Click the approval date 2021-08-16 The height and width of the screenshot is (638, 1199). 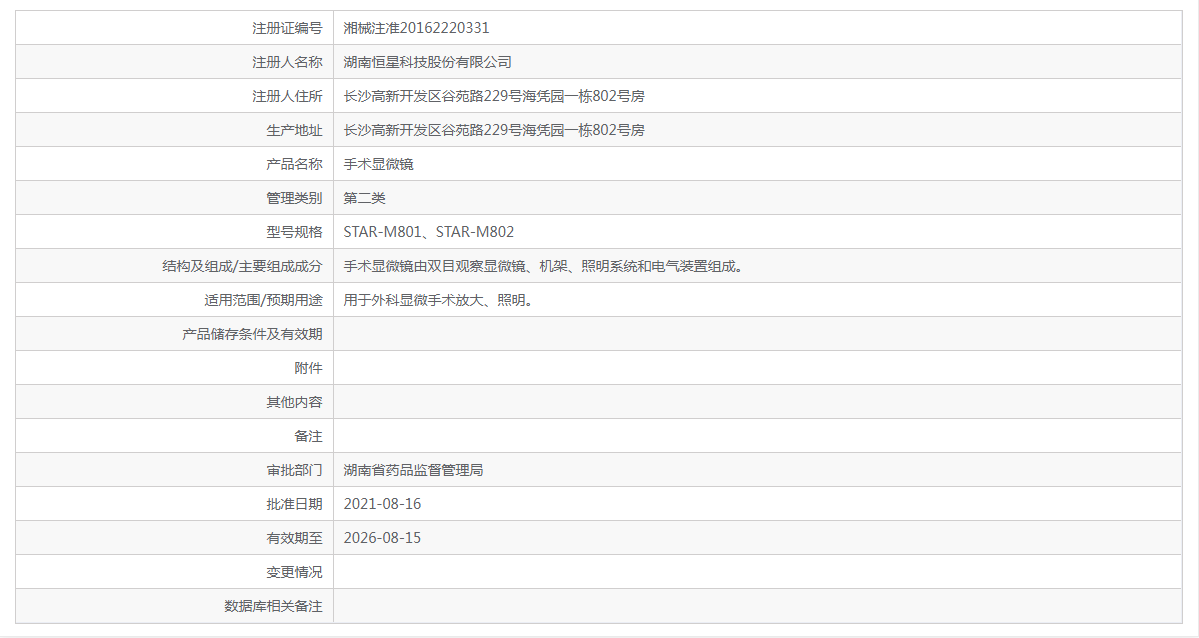(x=382, y=504)
